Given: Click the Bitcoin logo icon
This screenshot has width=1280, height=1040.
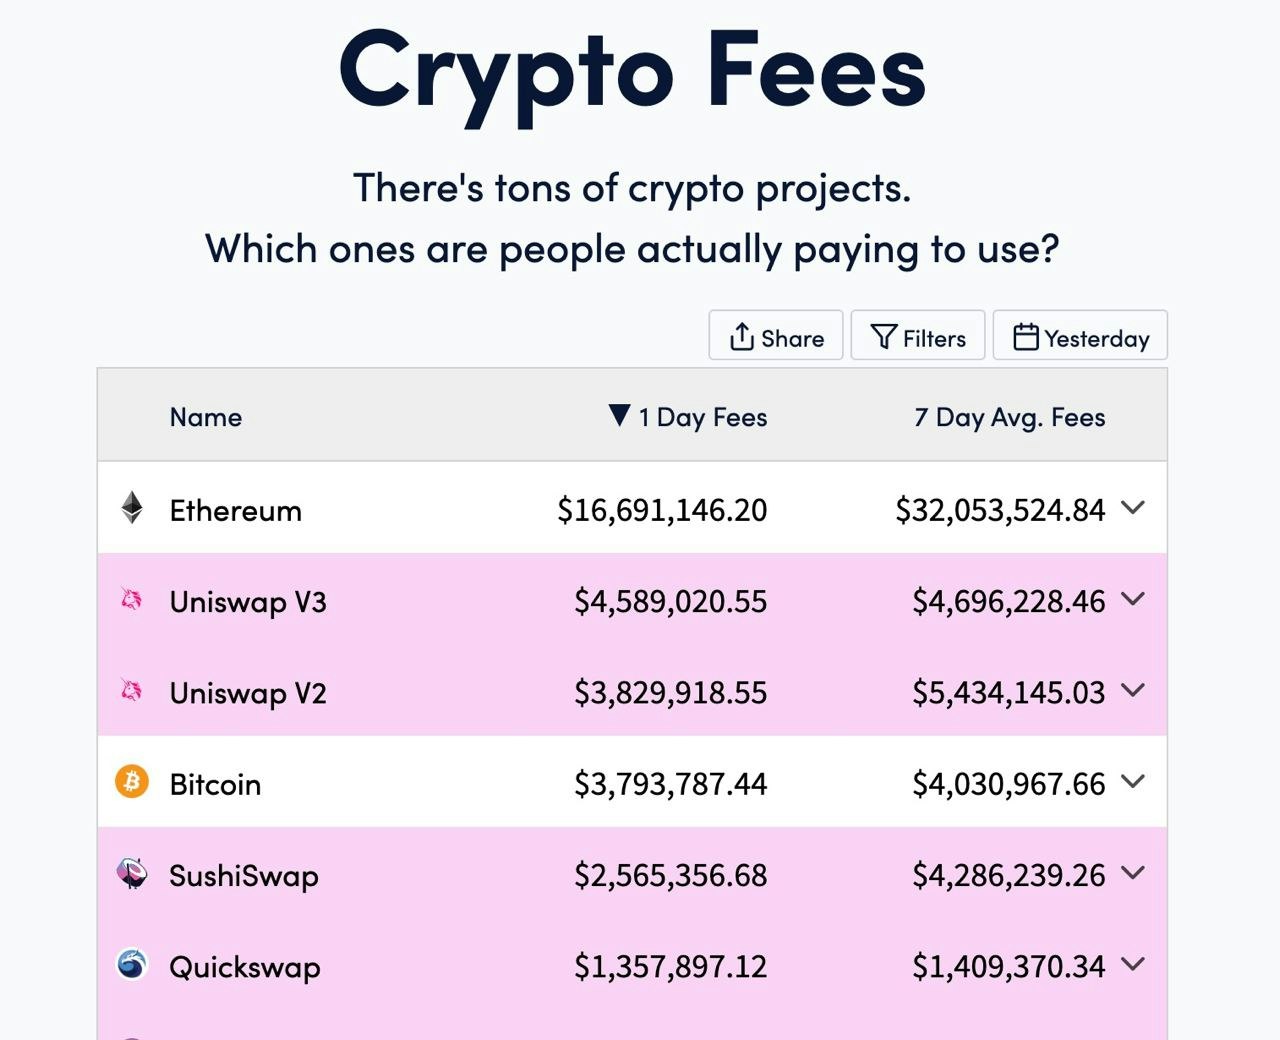Looking at the screenshot, I should (x=131, y=783).
